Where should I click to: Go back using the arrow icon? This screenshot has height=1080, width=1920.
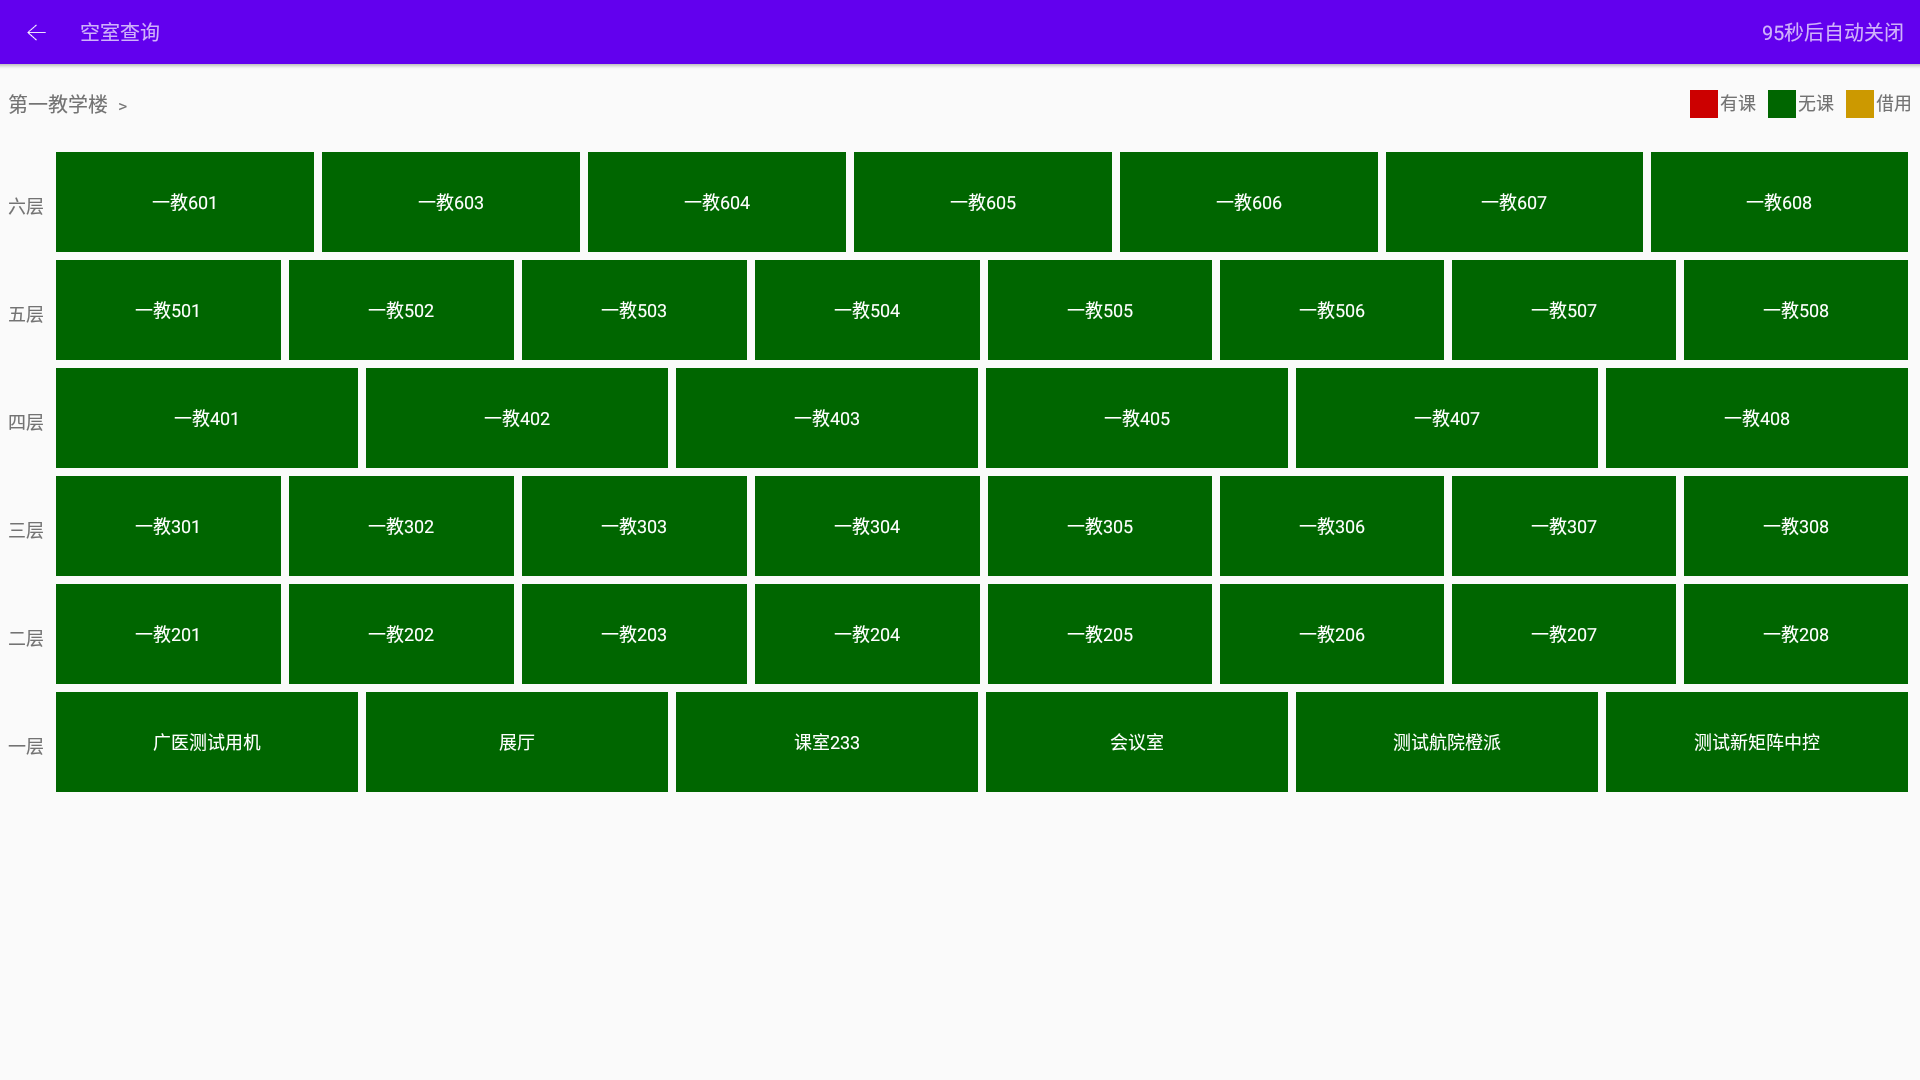36,32
